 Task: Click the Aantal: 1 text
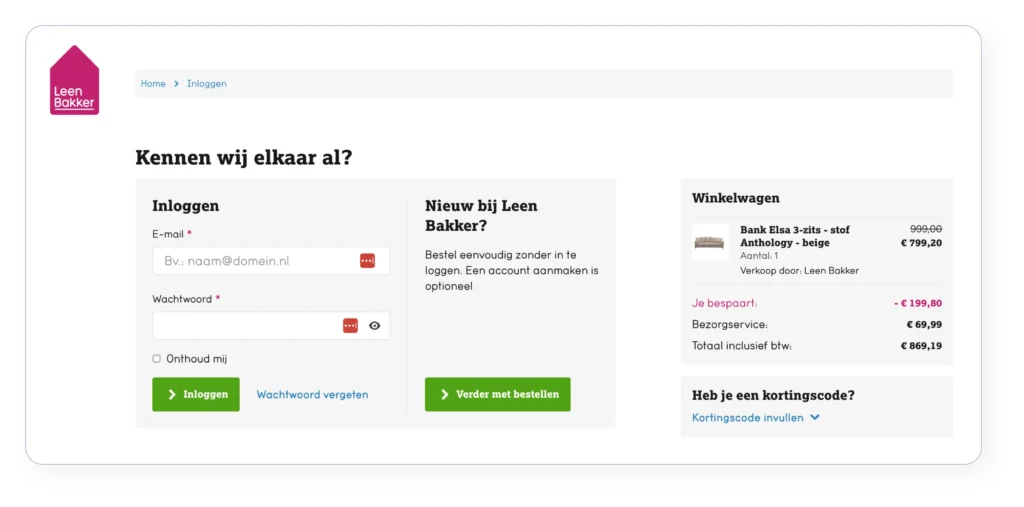(759, 256)
